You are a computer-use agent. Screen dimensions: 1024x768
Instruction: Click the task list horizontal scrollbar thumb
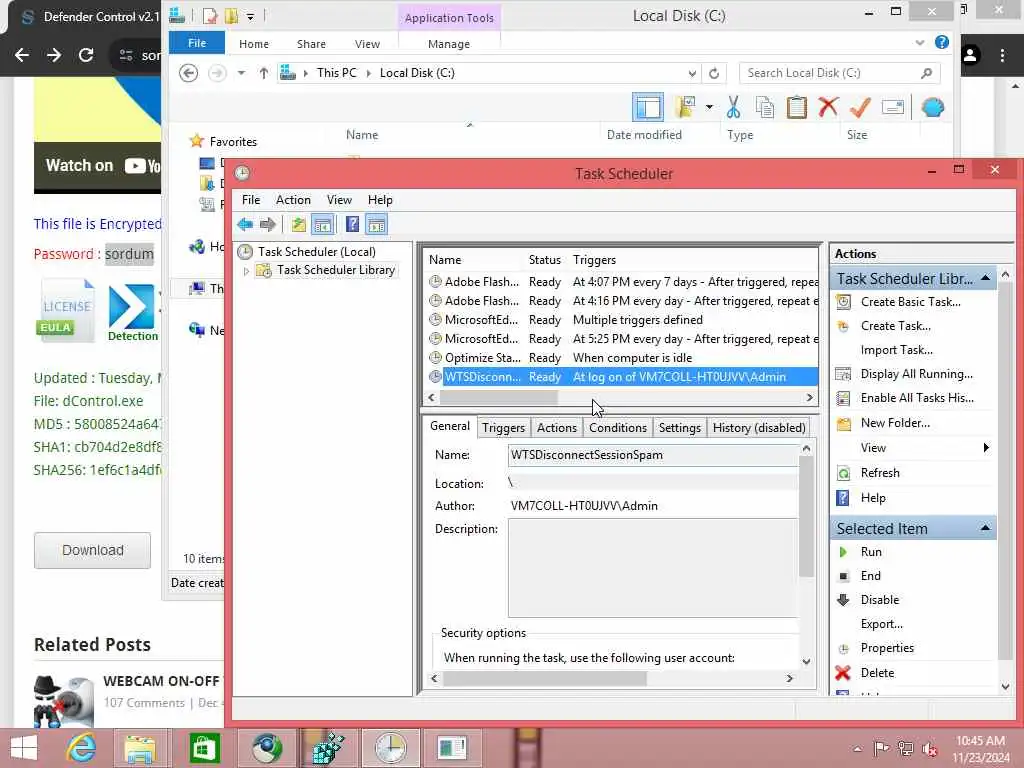[499, 398]
